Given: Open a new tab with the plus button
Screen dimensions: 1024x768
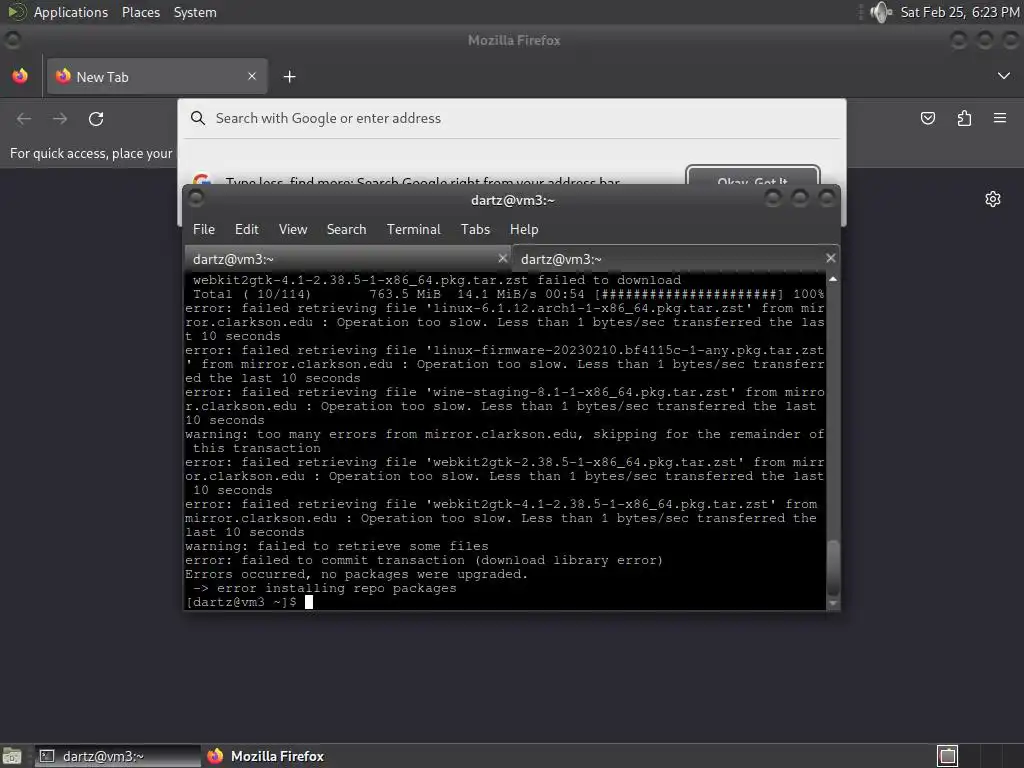Looking at the screenshot, I should [289, 77].
